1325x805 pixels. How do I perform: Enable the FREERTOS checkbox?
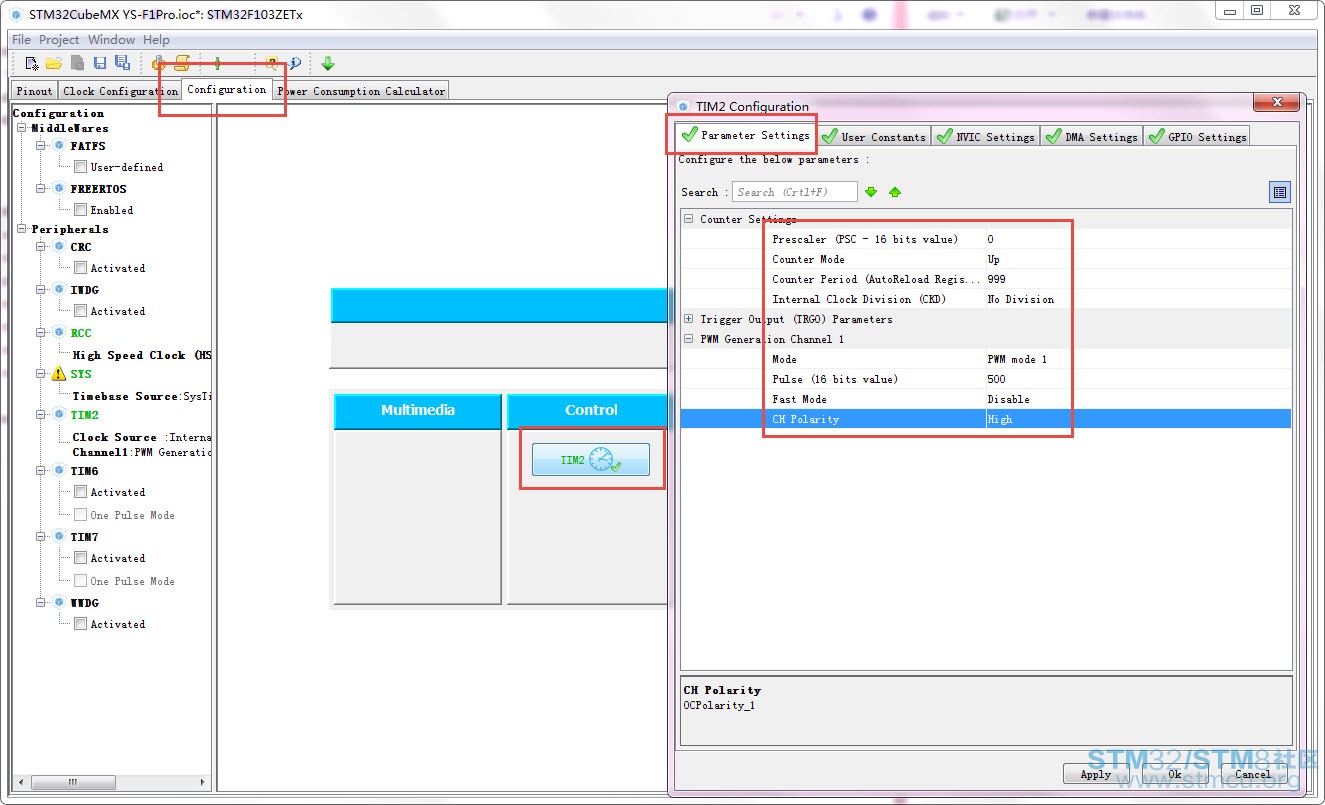click(x=80, y=210)
